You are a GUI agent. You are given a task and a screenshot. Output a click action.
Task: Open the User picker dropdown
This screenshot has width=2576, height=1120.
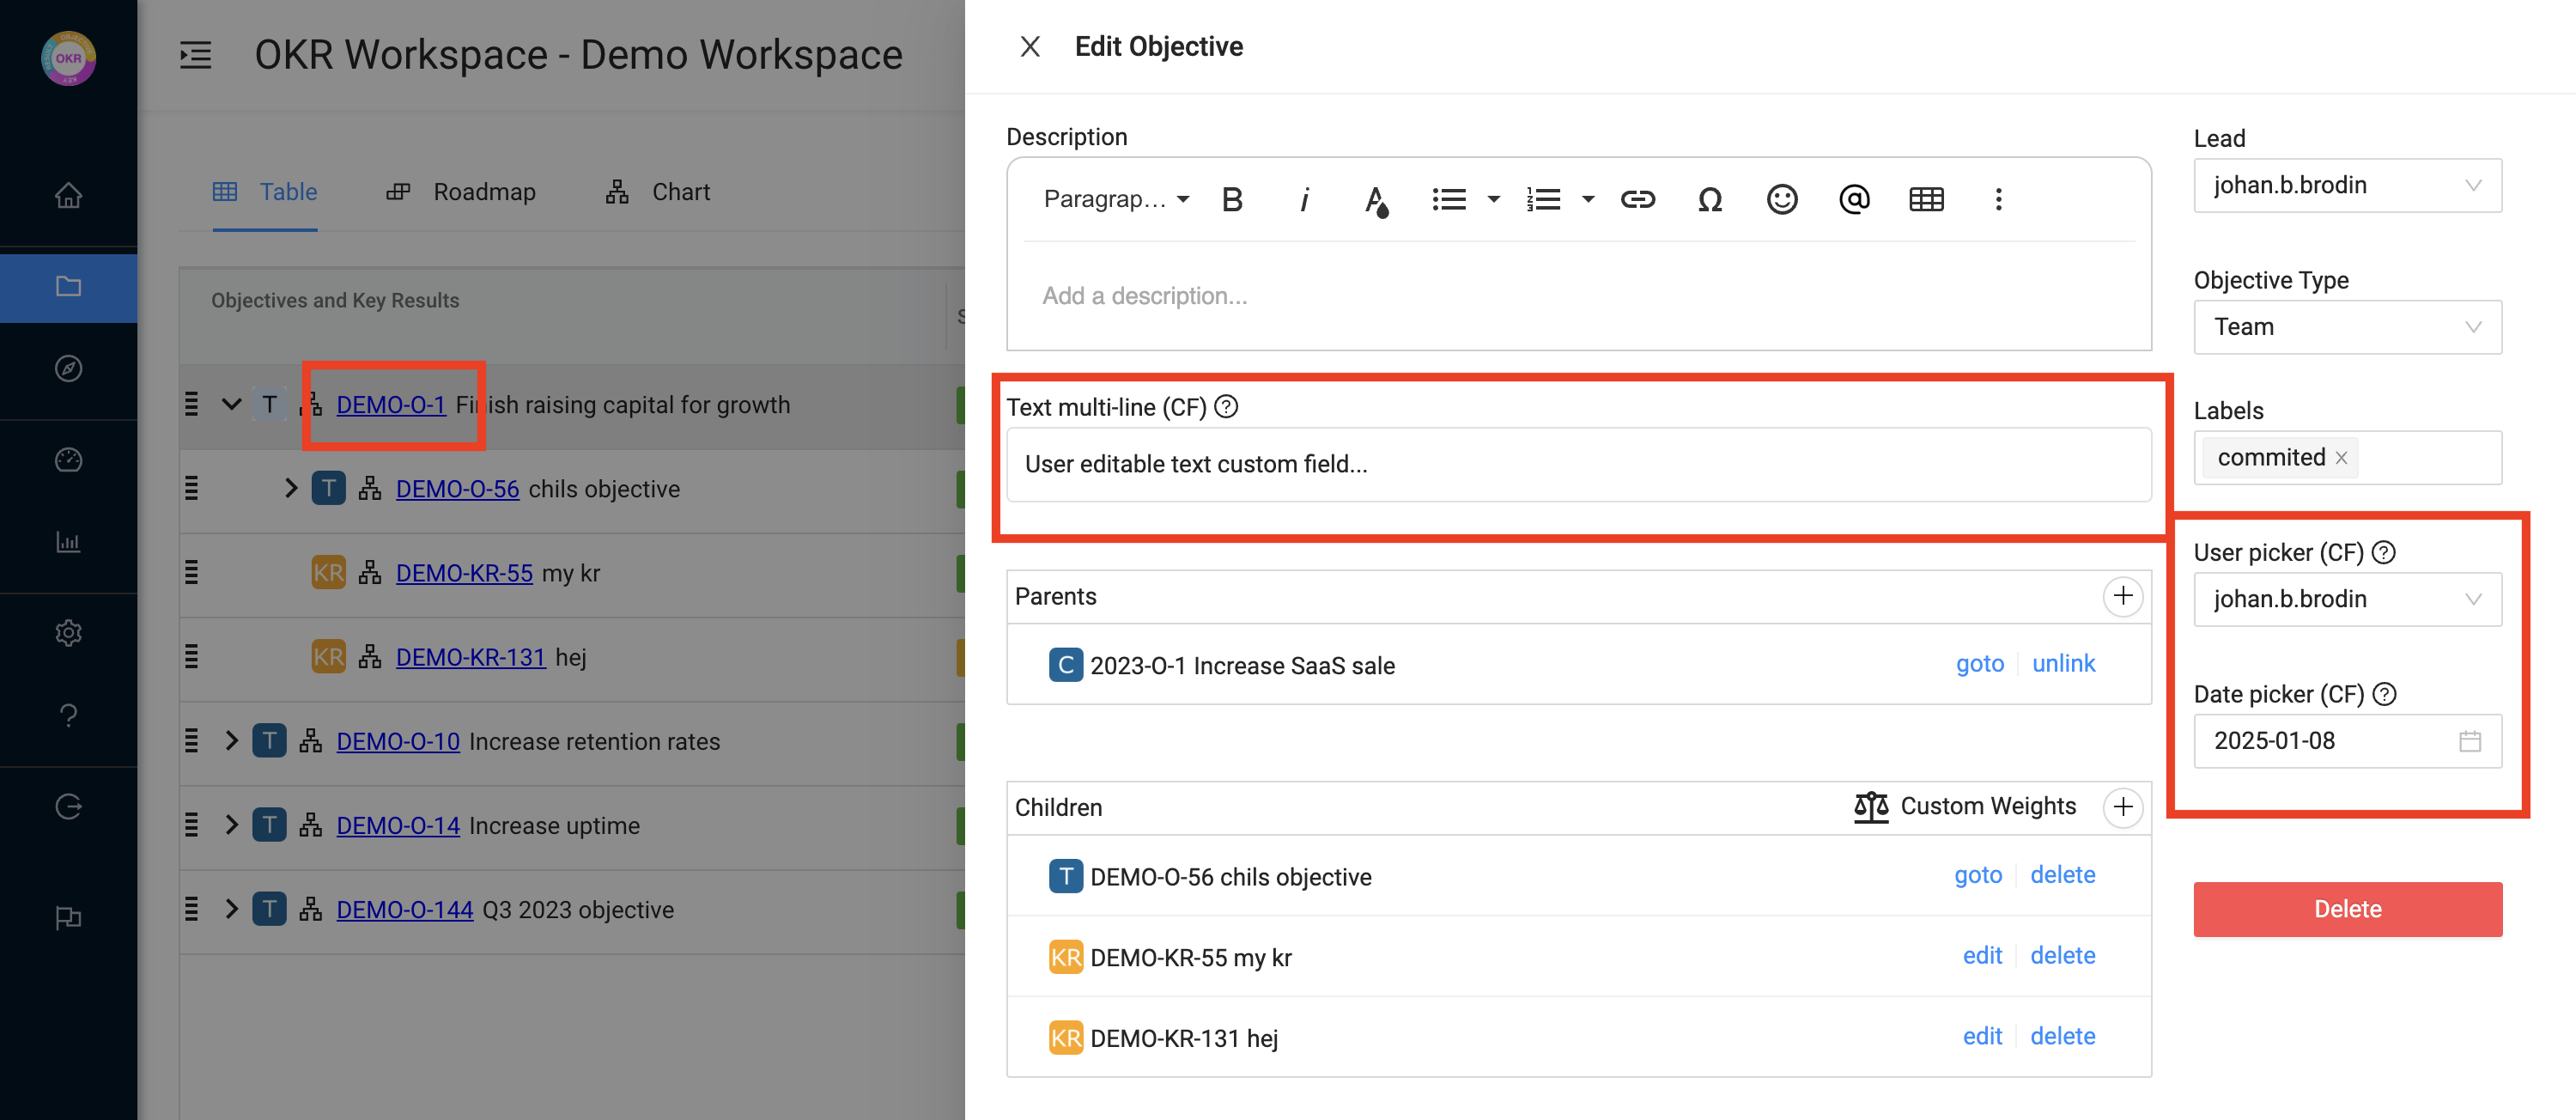pos(2346,600)
